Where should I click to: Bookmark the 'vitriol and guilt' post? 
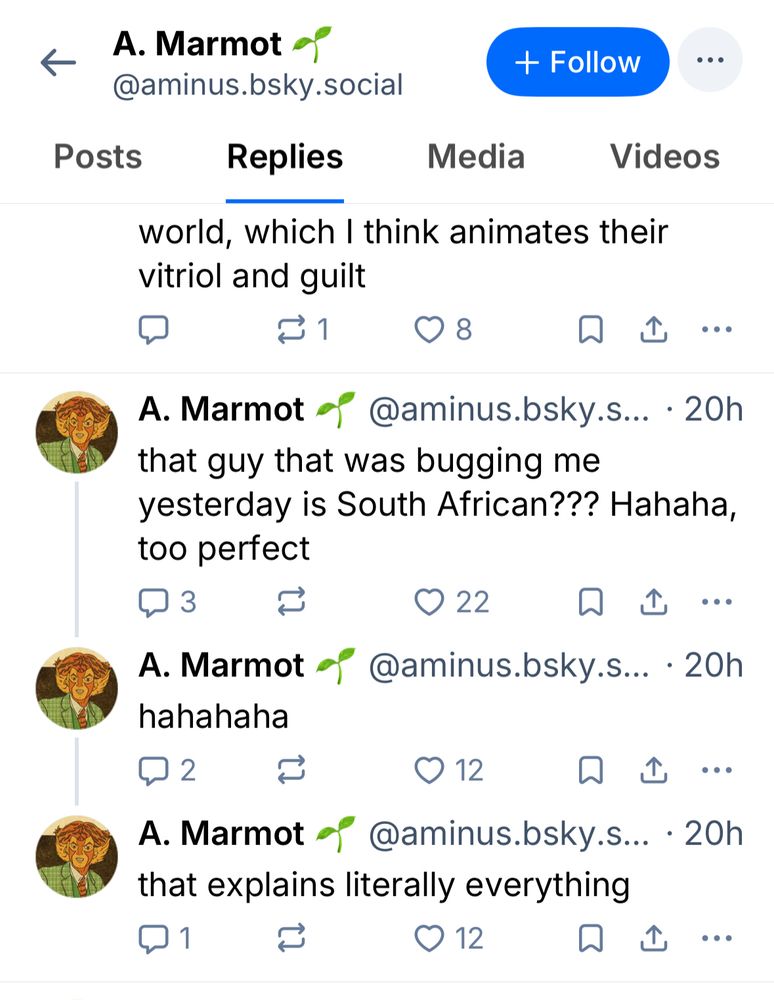click(x=591, y=329)
